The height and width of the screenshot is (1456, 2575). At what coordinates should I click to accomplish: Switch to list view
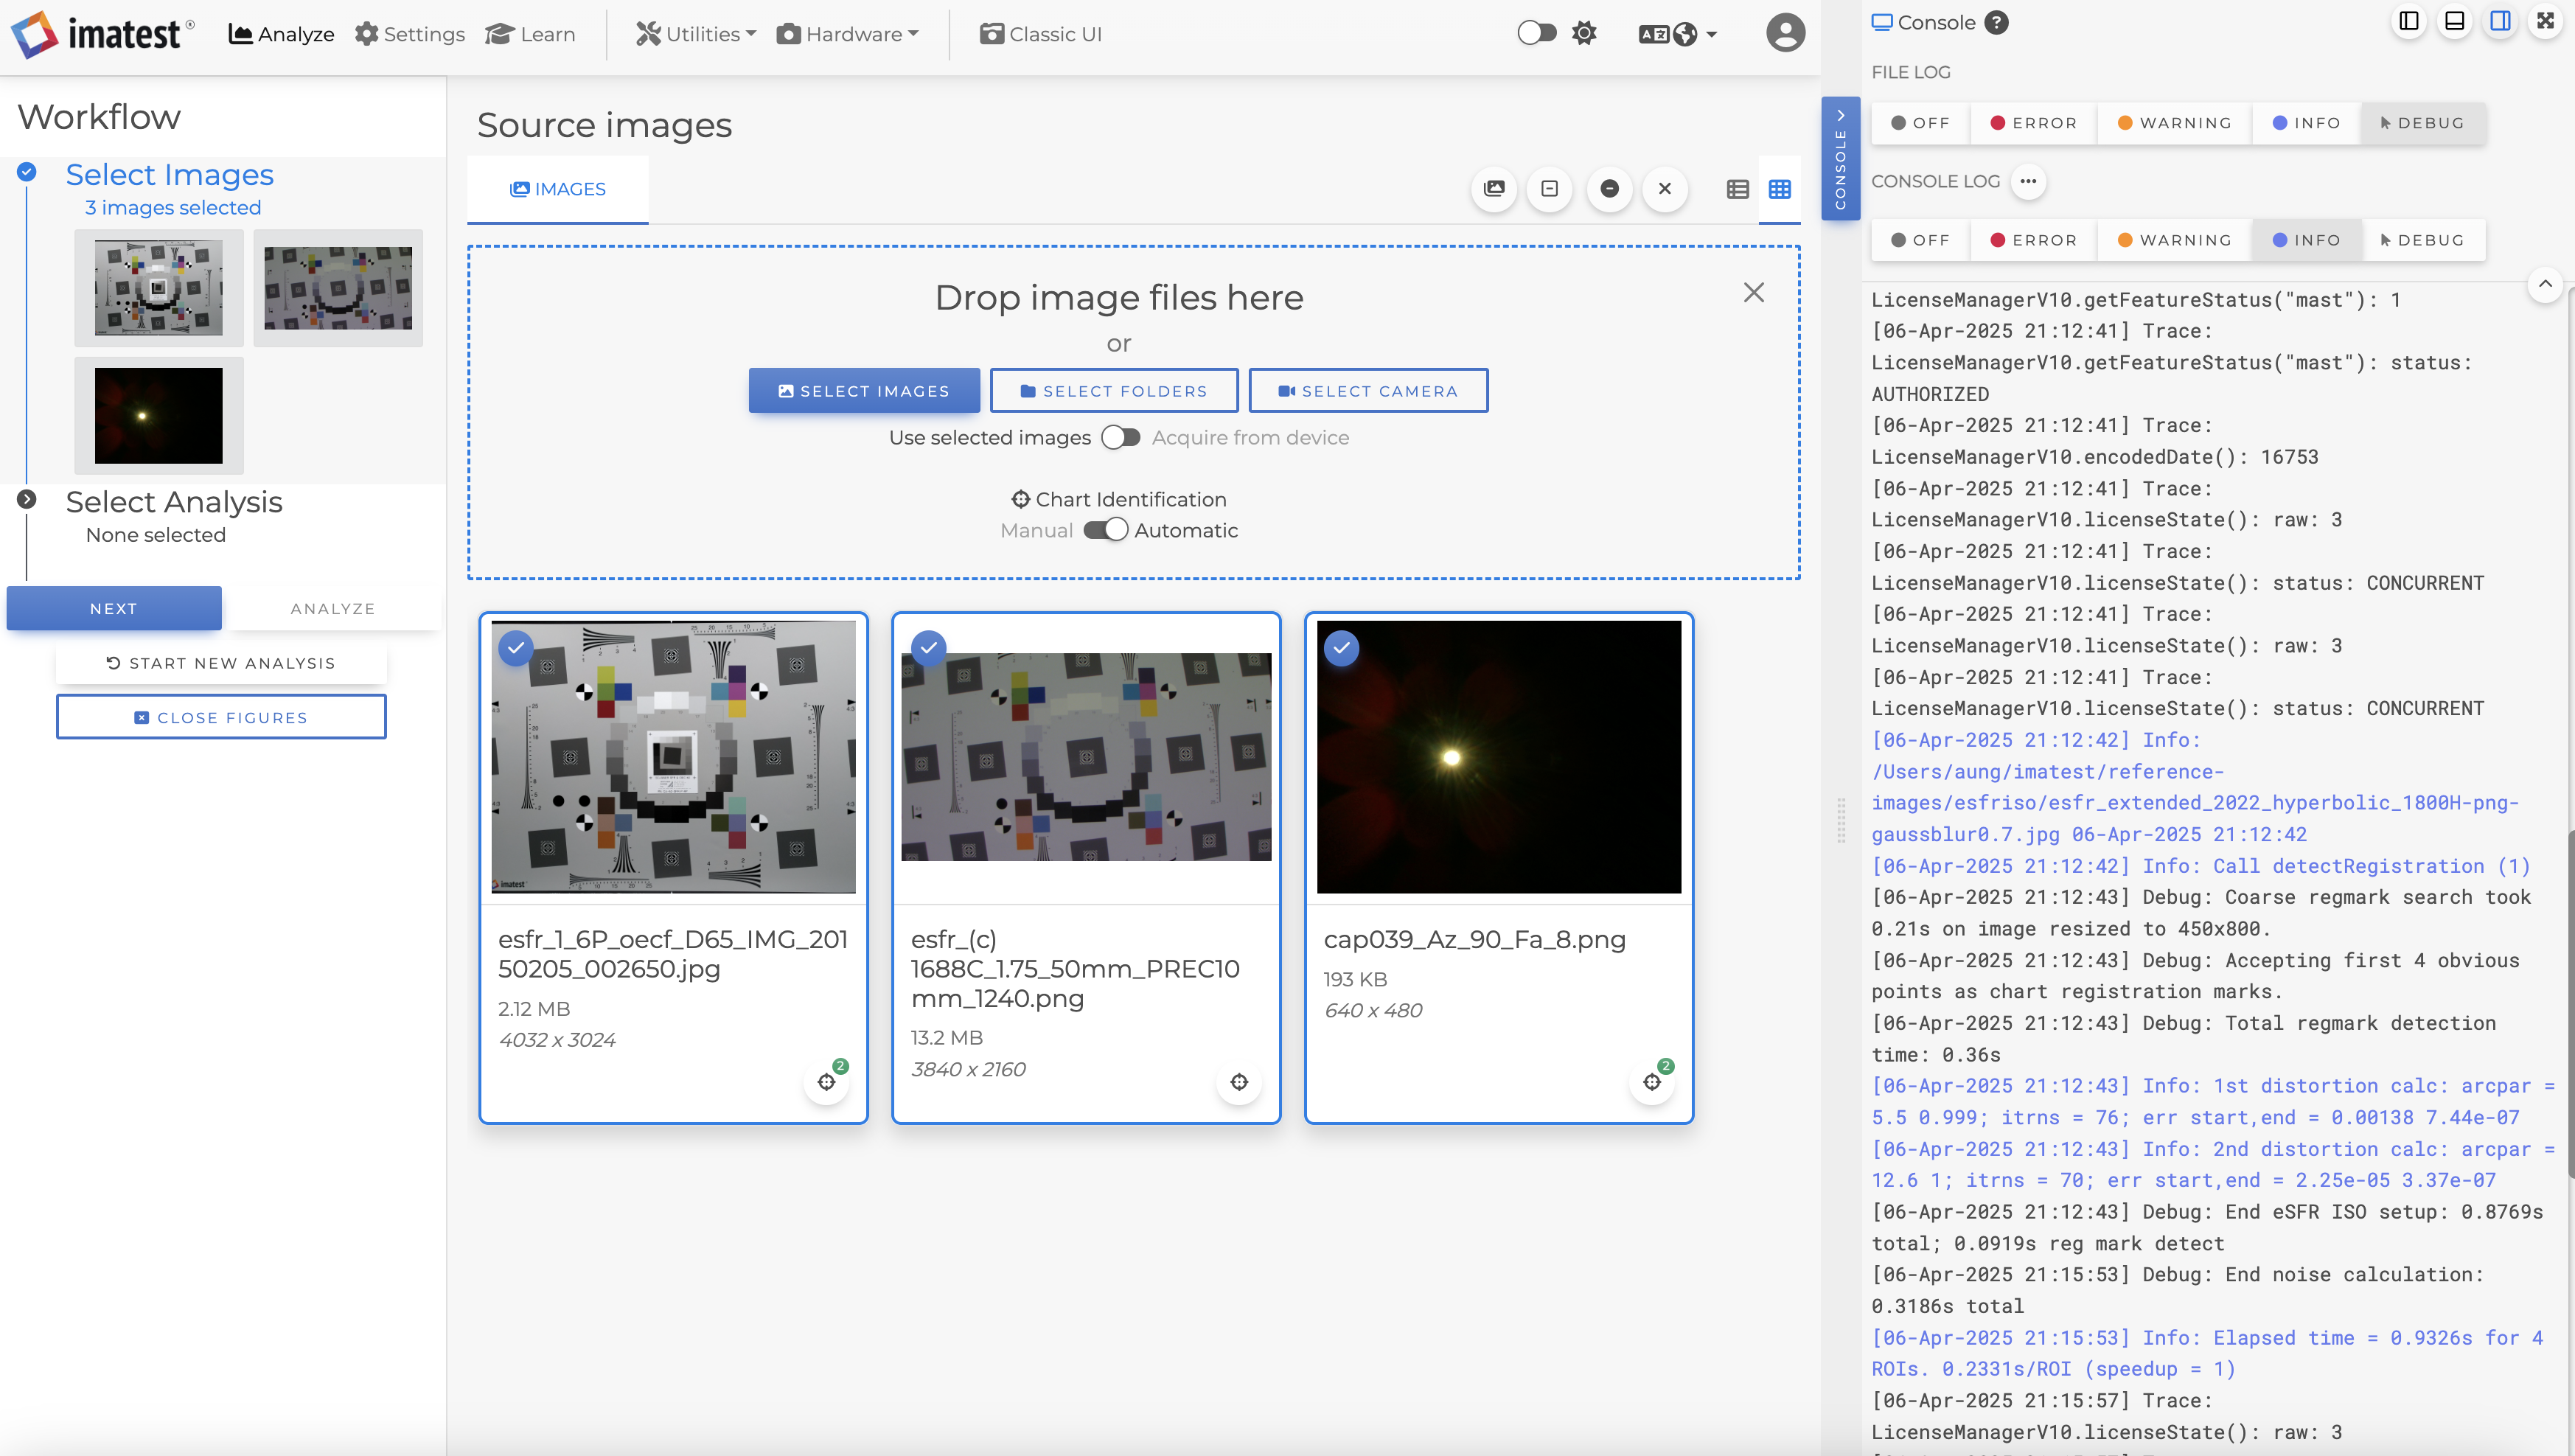1737,189
